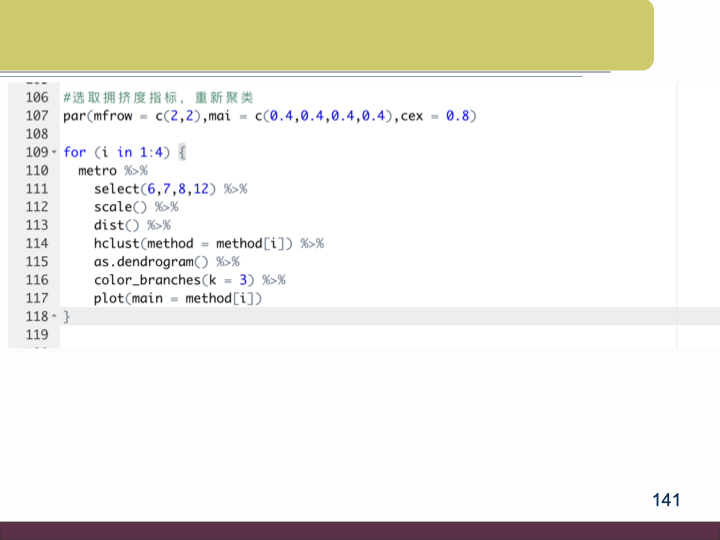The width and height of the screenshot is (720, 540).
Task: Click the as.dendrogram() call
Action: pos(148,261)
